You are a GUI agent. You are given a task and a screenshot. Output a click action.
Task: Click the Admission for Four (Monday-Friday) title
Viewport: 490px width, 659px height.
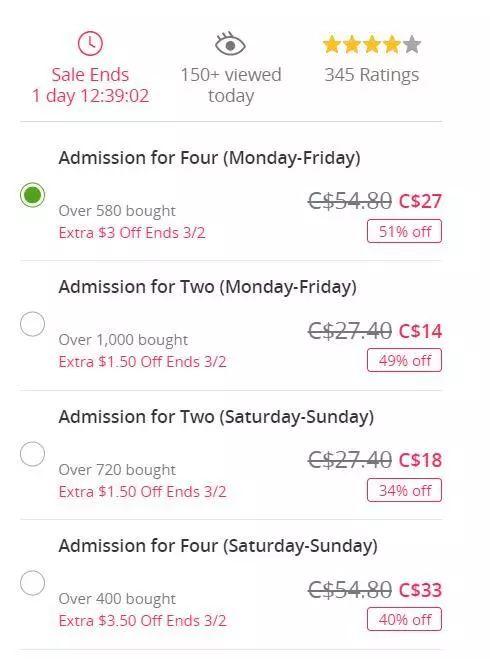[209, 158]
